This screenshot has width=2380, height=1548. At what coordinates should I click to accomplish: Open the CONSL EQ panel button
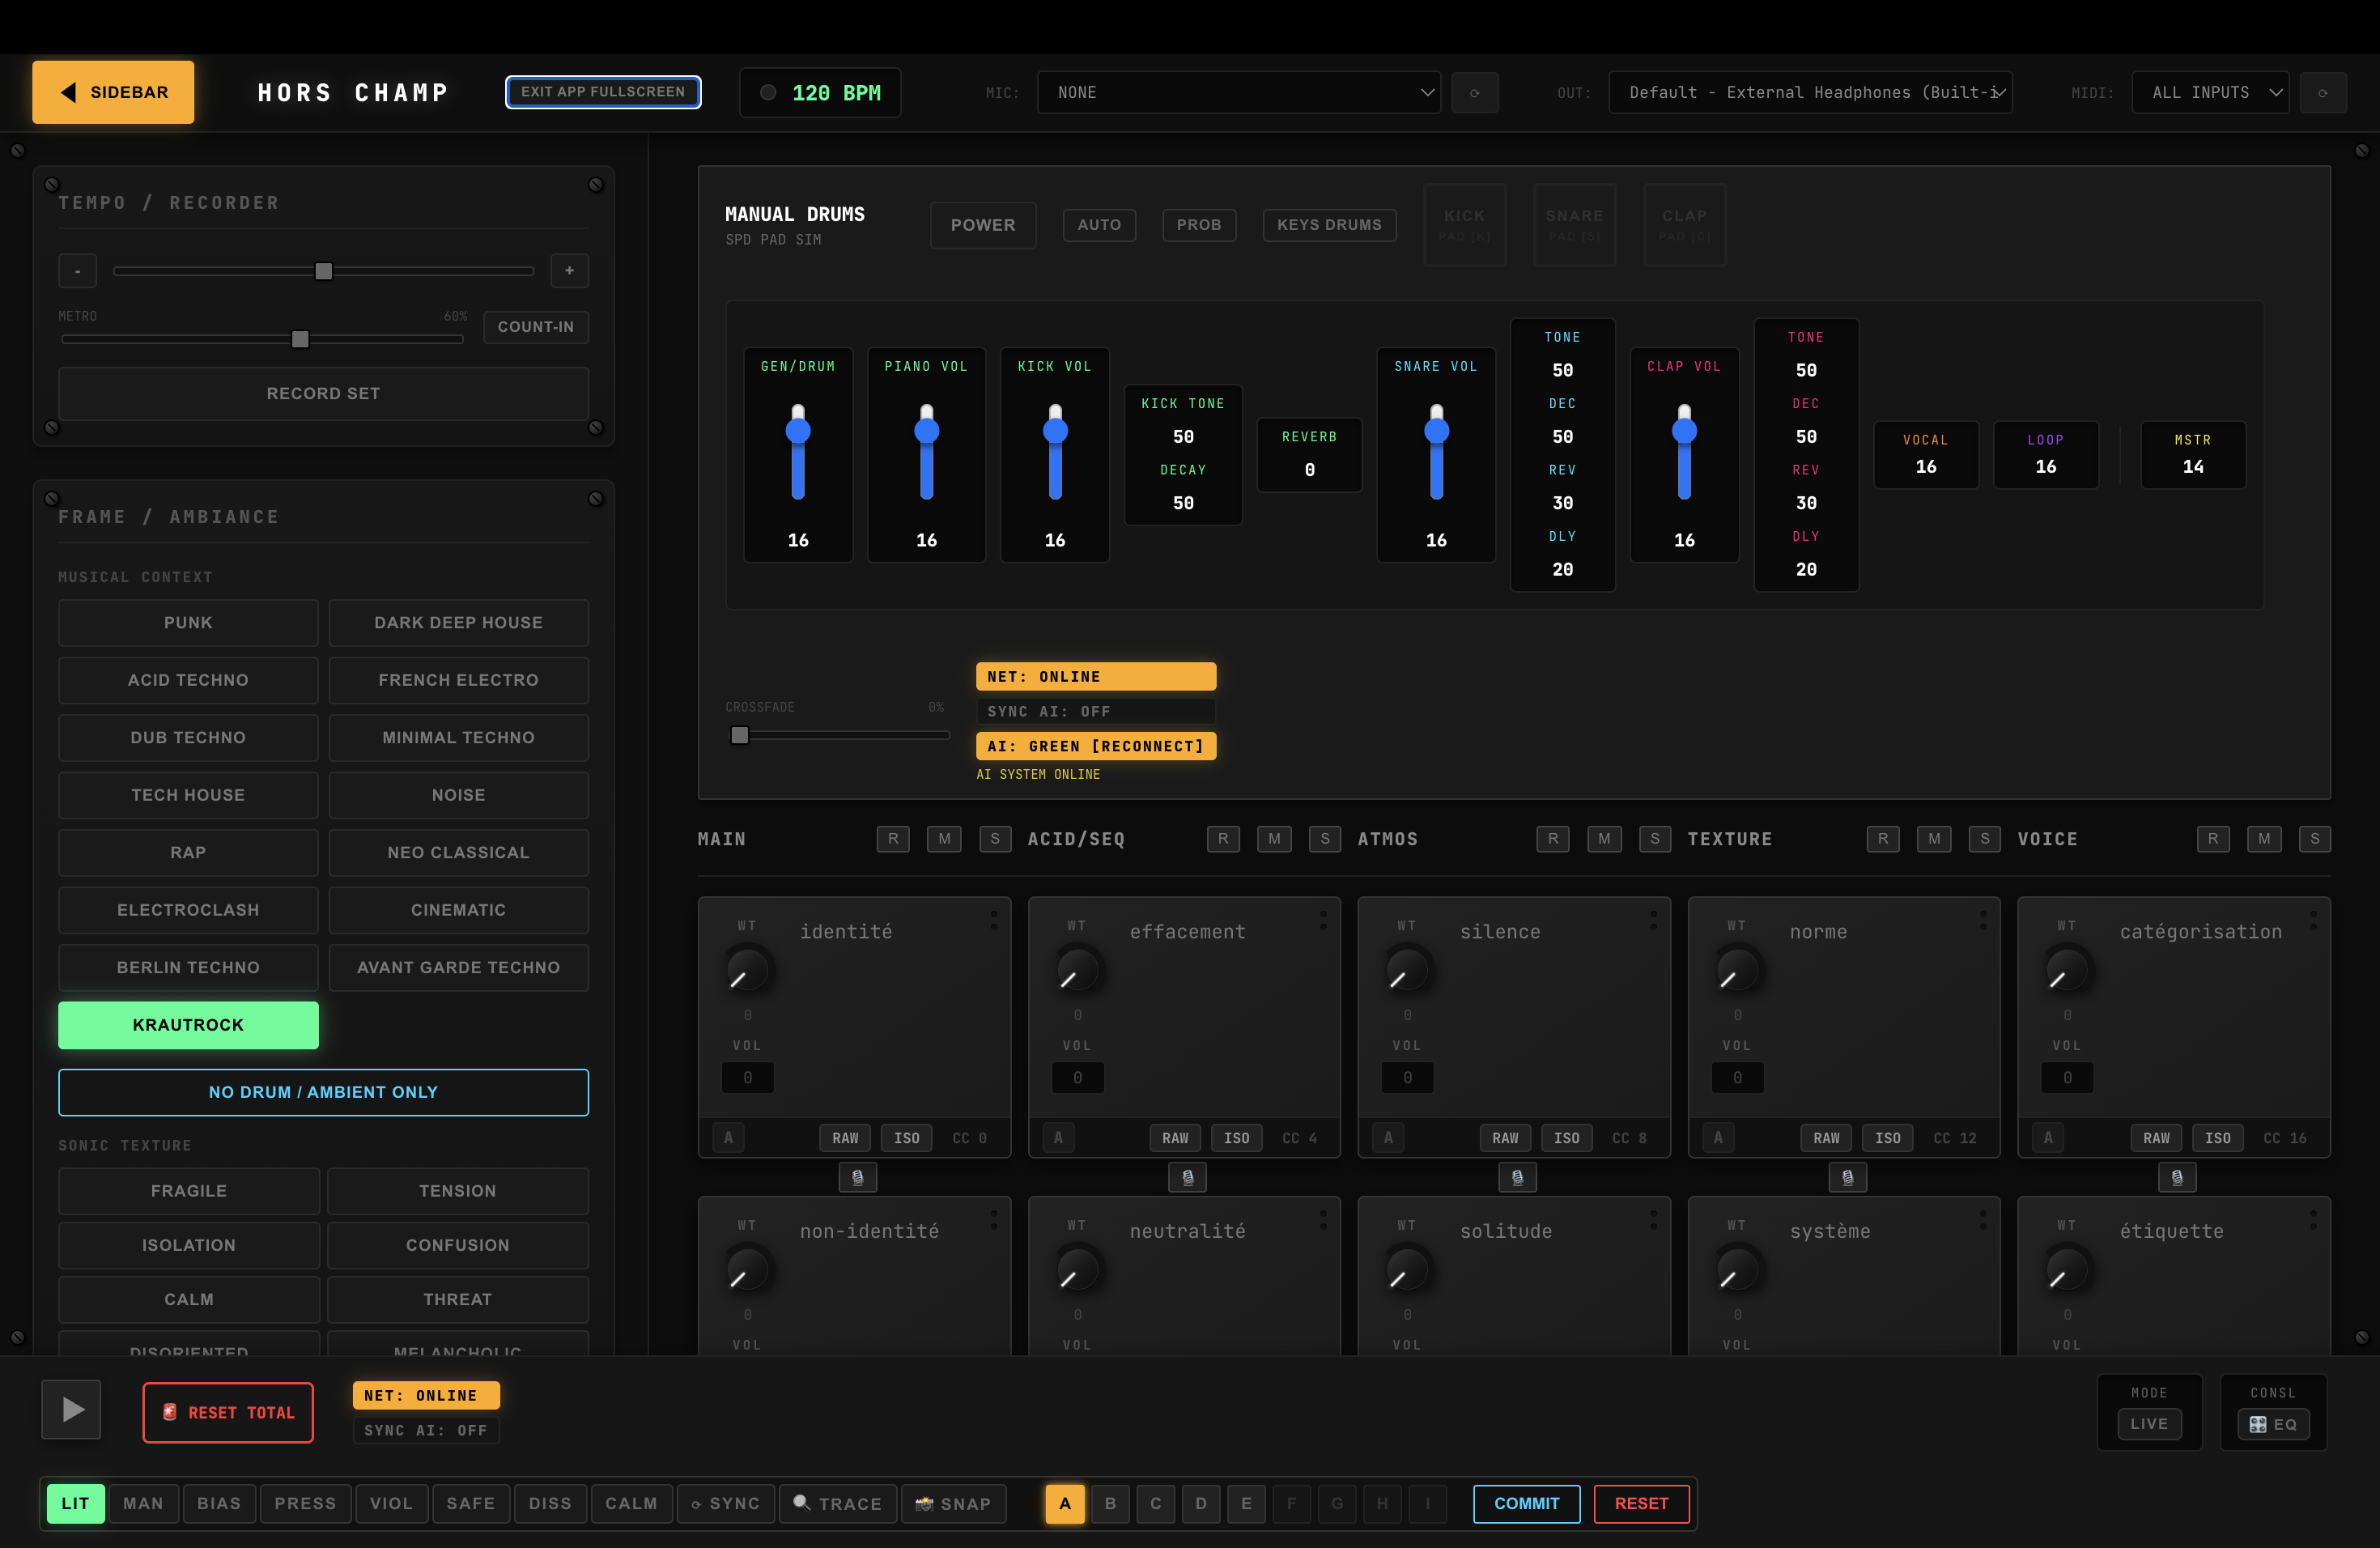[2273, 1424]
